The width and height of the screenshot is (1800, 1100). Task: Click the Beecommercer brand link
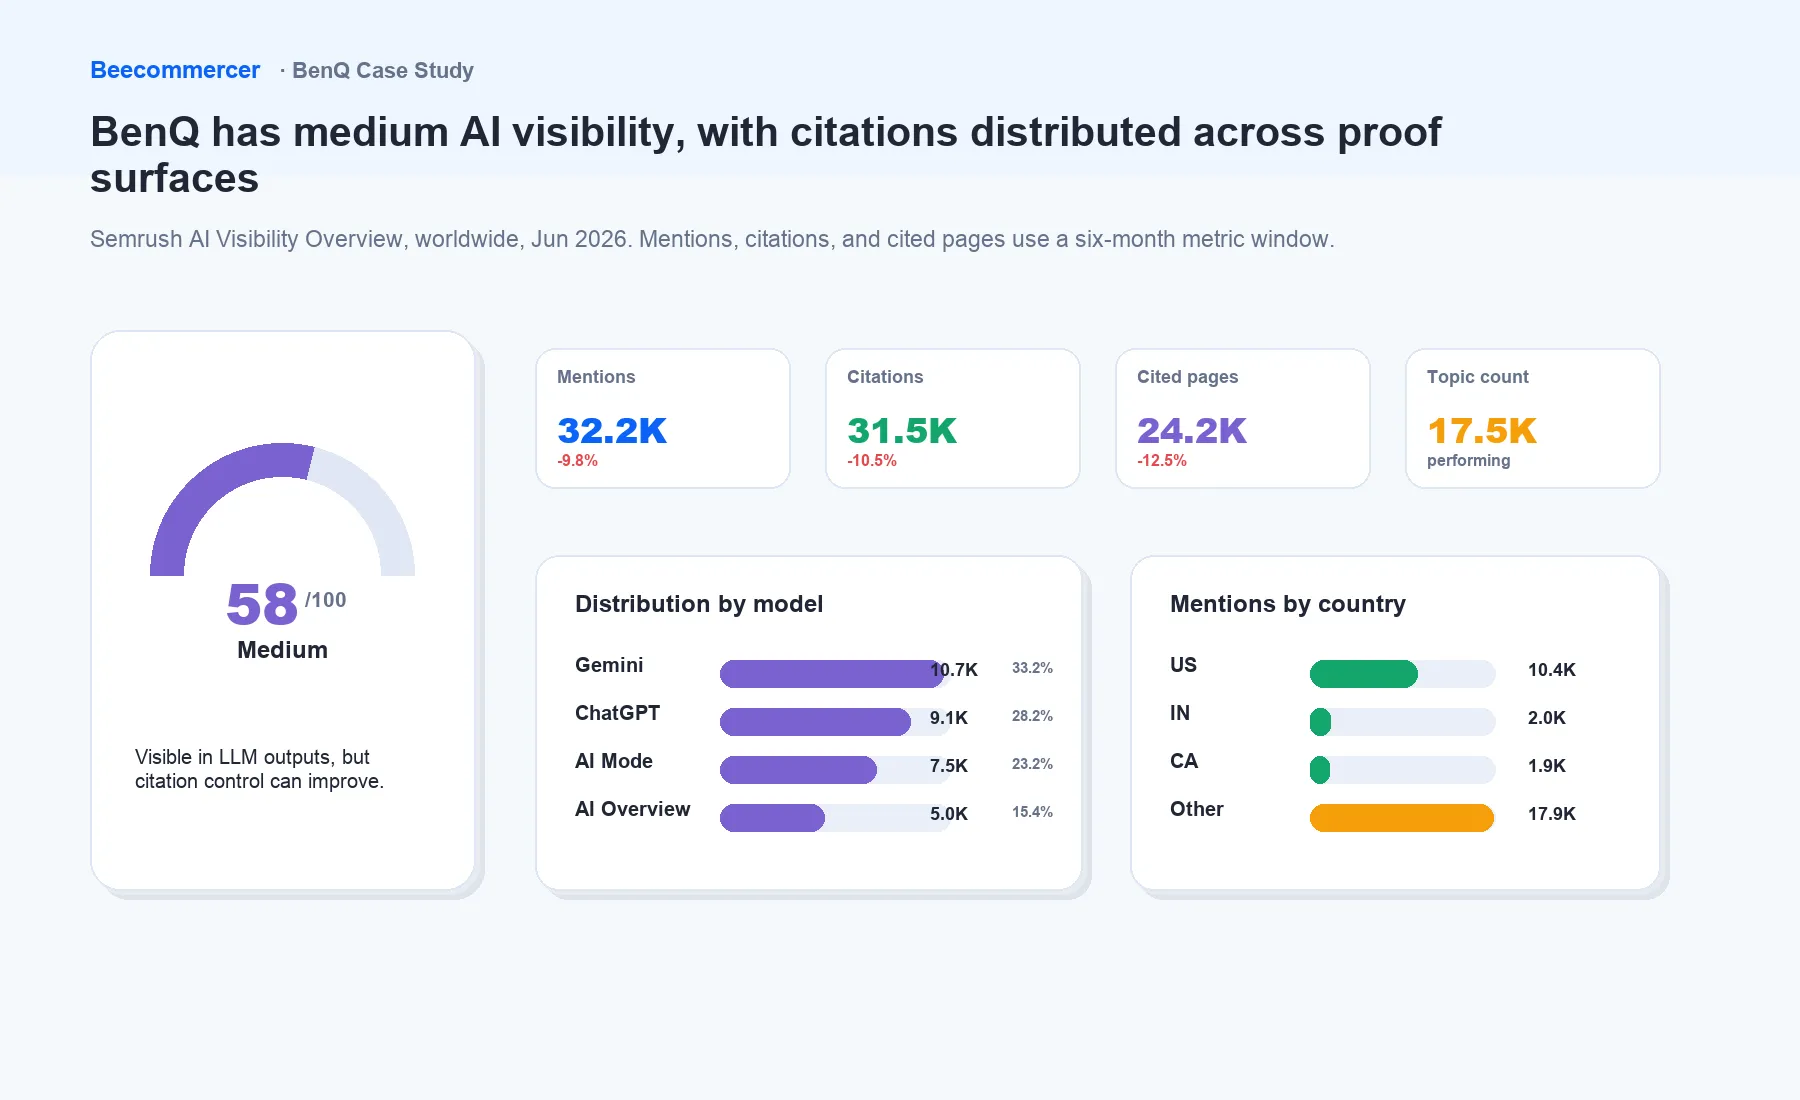(175, 70)
